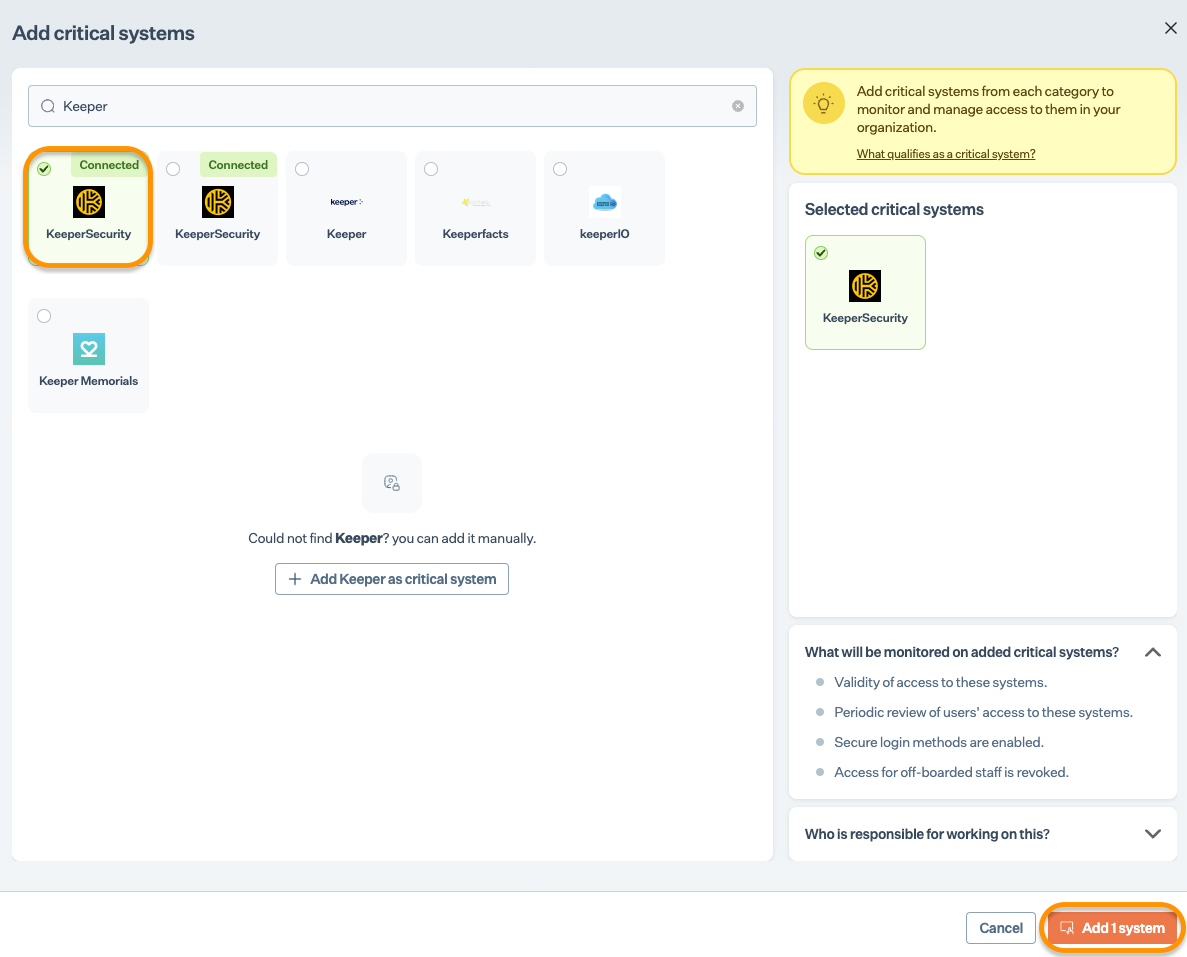The image size is (1187, 957).
Task: Uncheck KeeperSecurity in Selected critical systems
Action: pyautogui.click(x=821, y=253)
